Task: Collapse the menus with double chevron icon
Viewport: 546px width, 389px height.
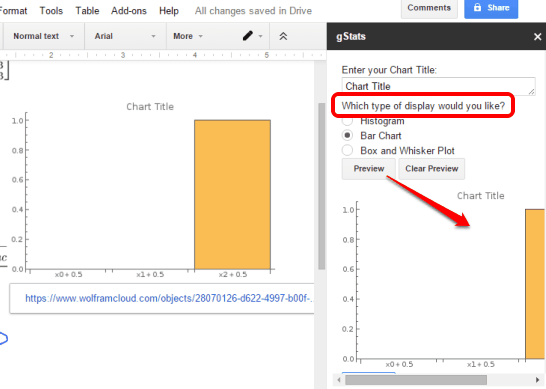Action: (x=283, y=36)
